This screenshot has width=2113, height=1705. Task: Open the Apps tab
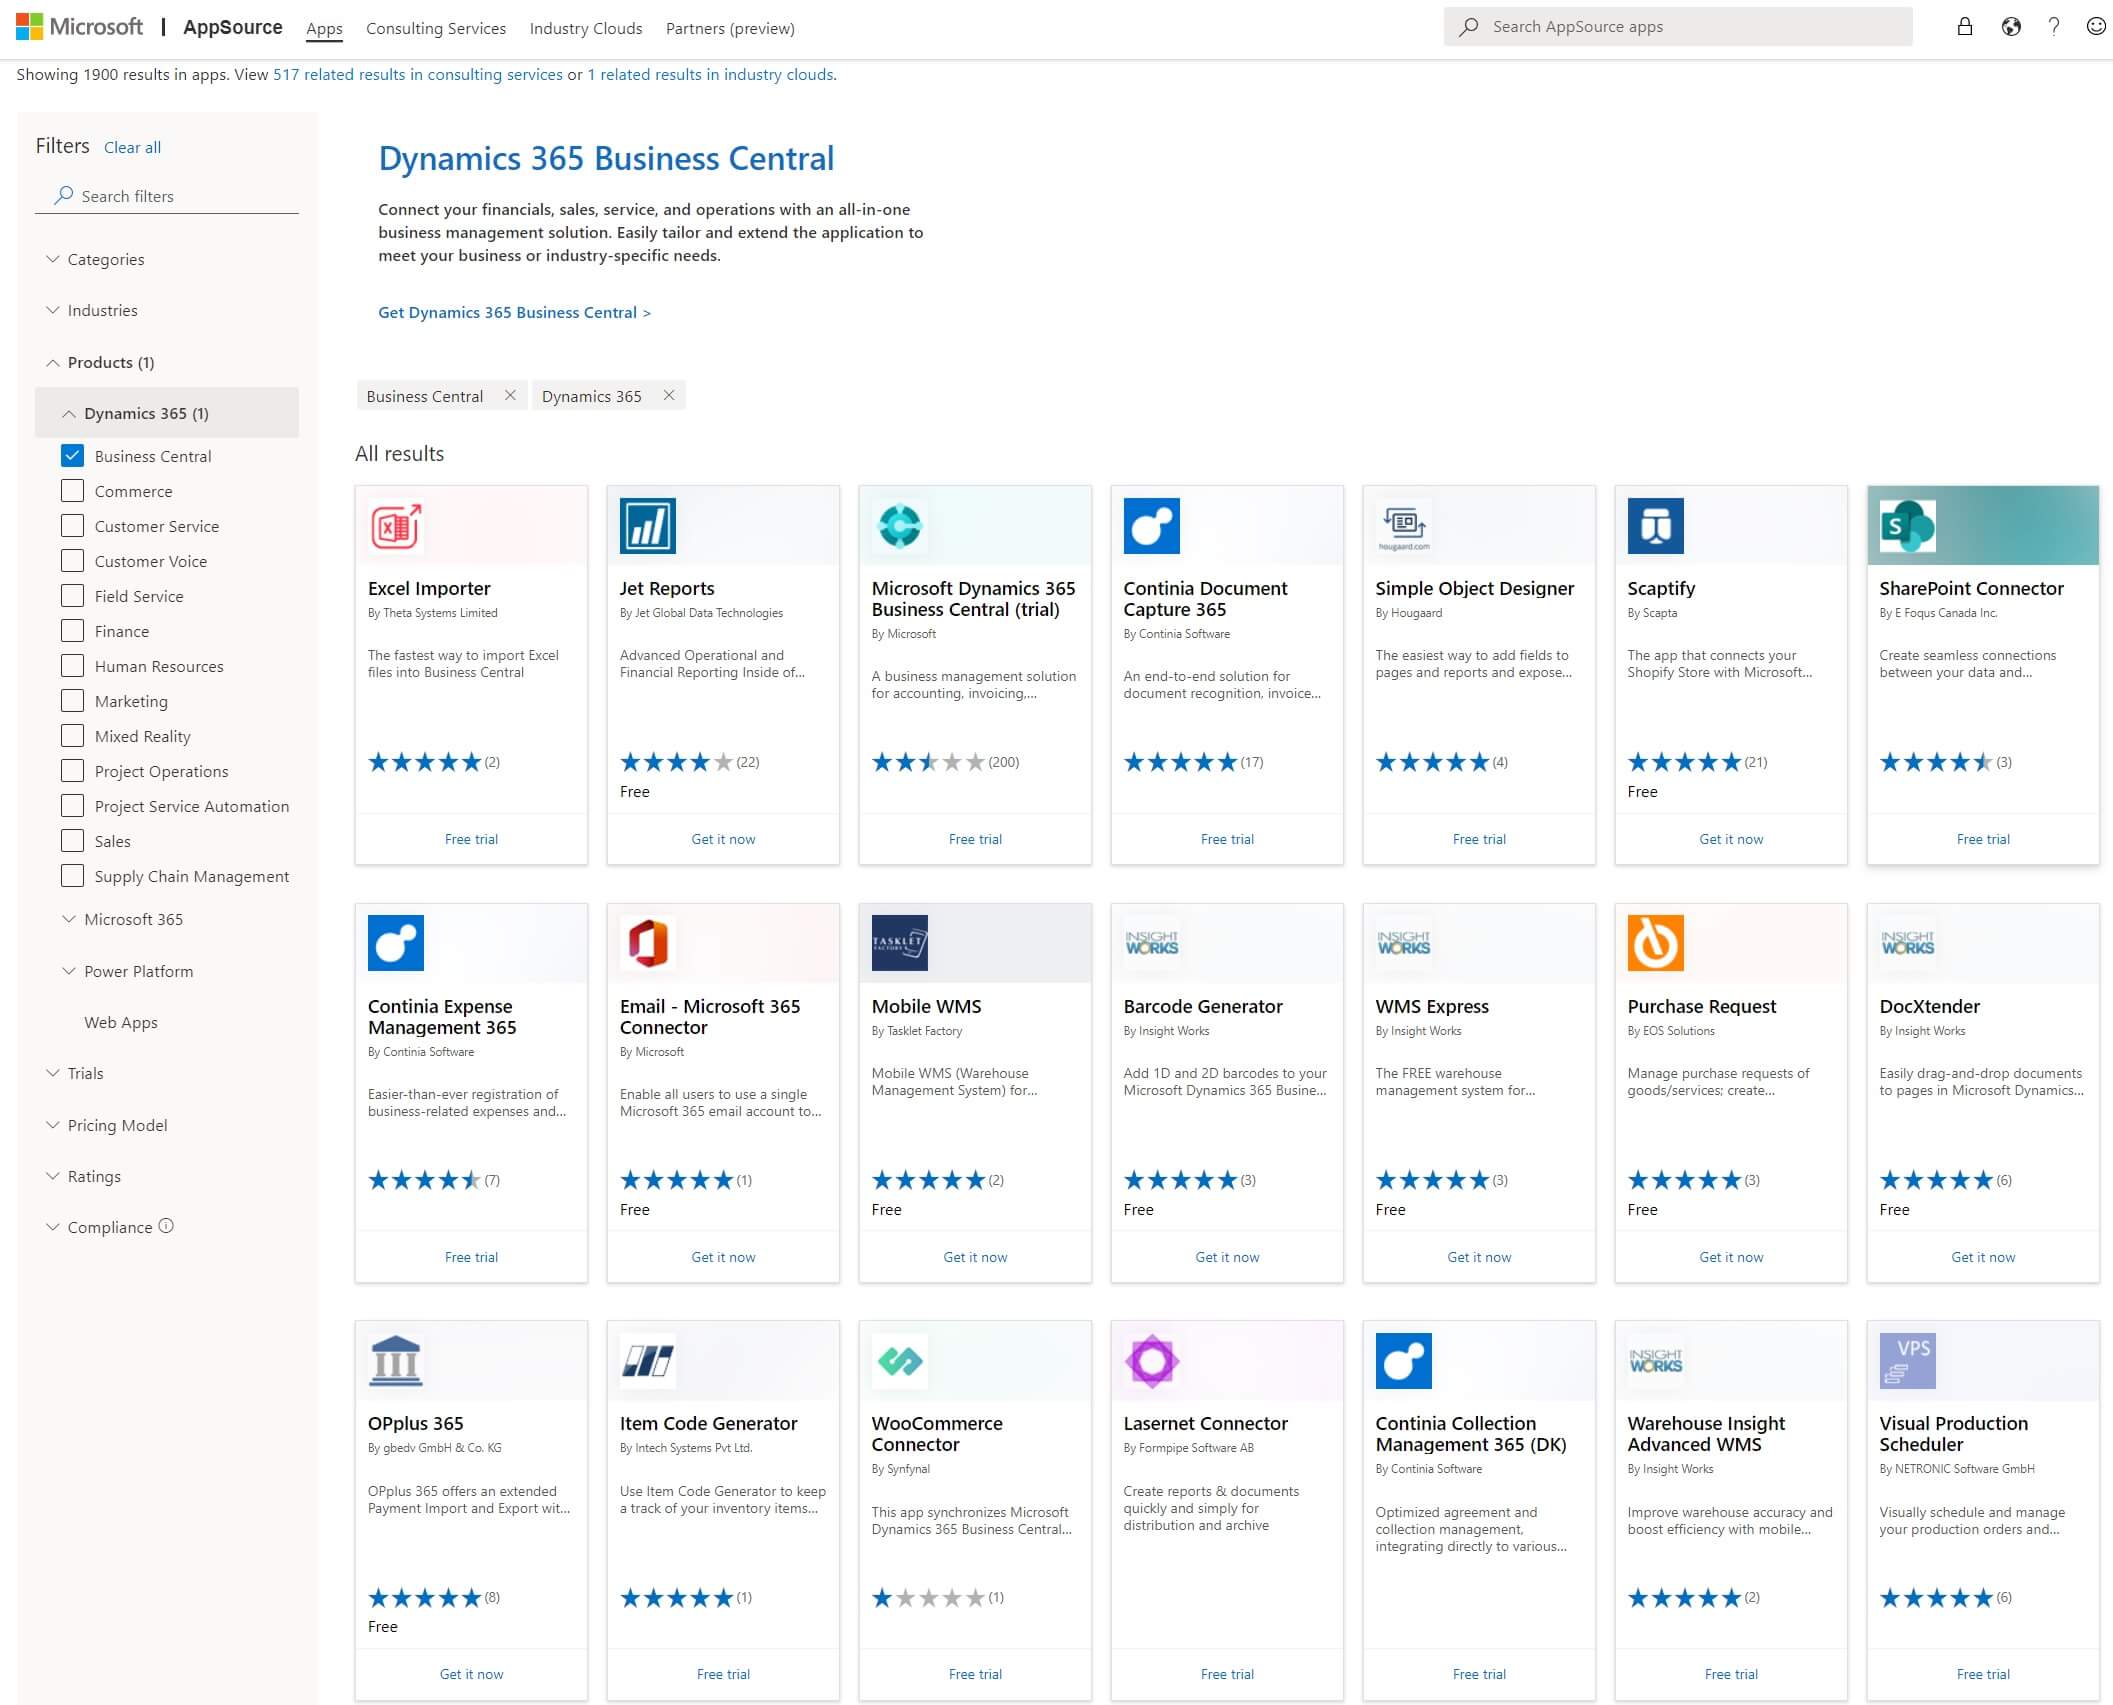point(324,28)
